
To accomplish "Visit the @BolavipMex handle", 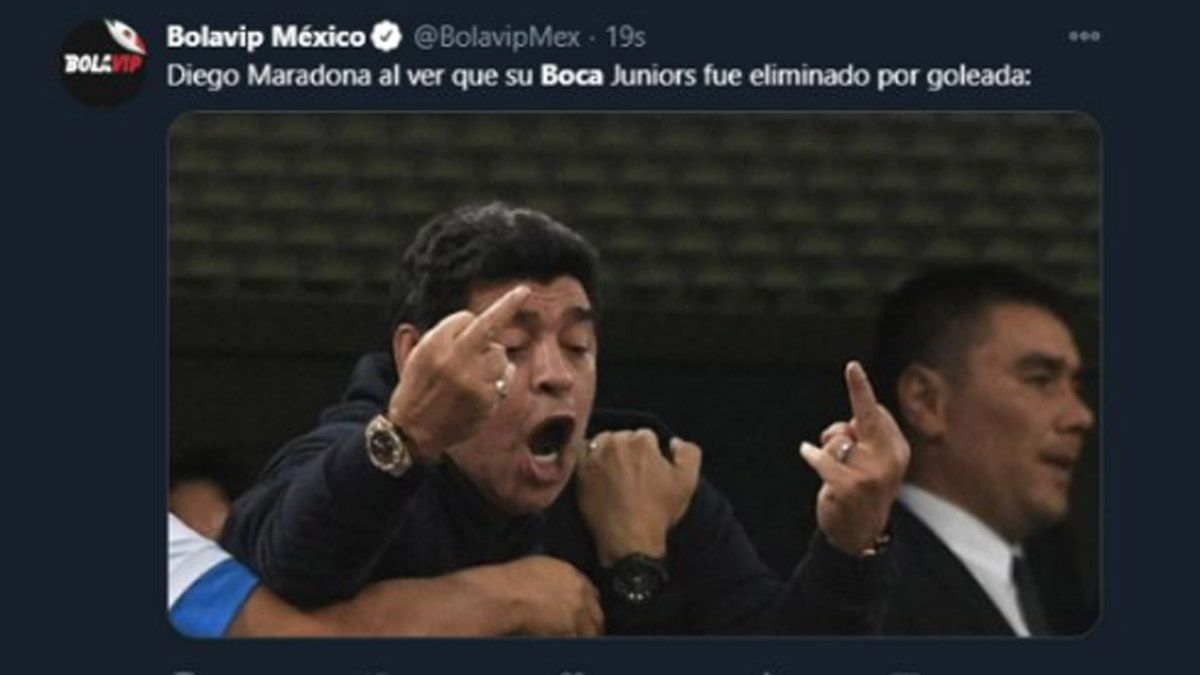I will tap(496, 37).
